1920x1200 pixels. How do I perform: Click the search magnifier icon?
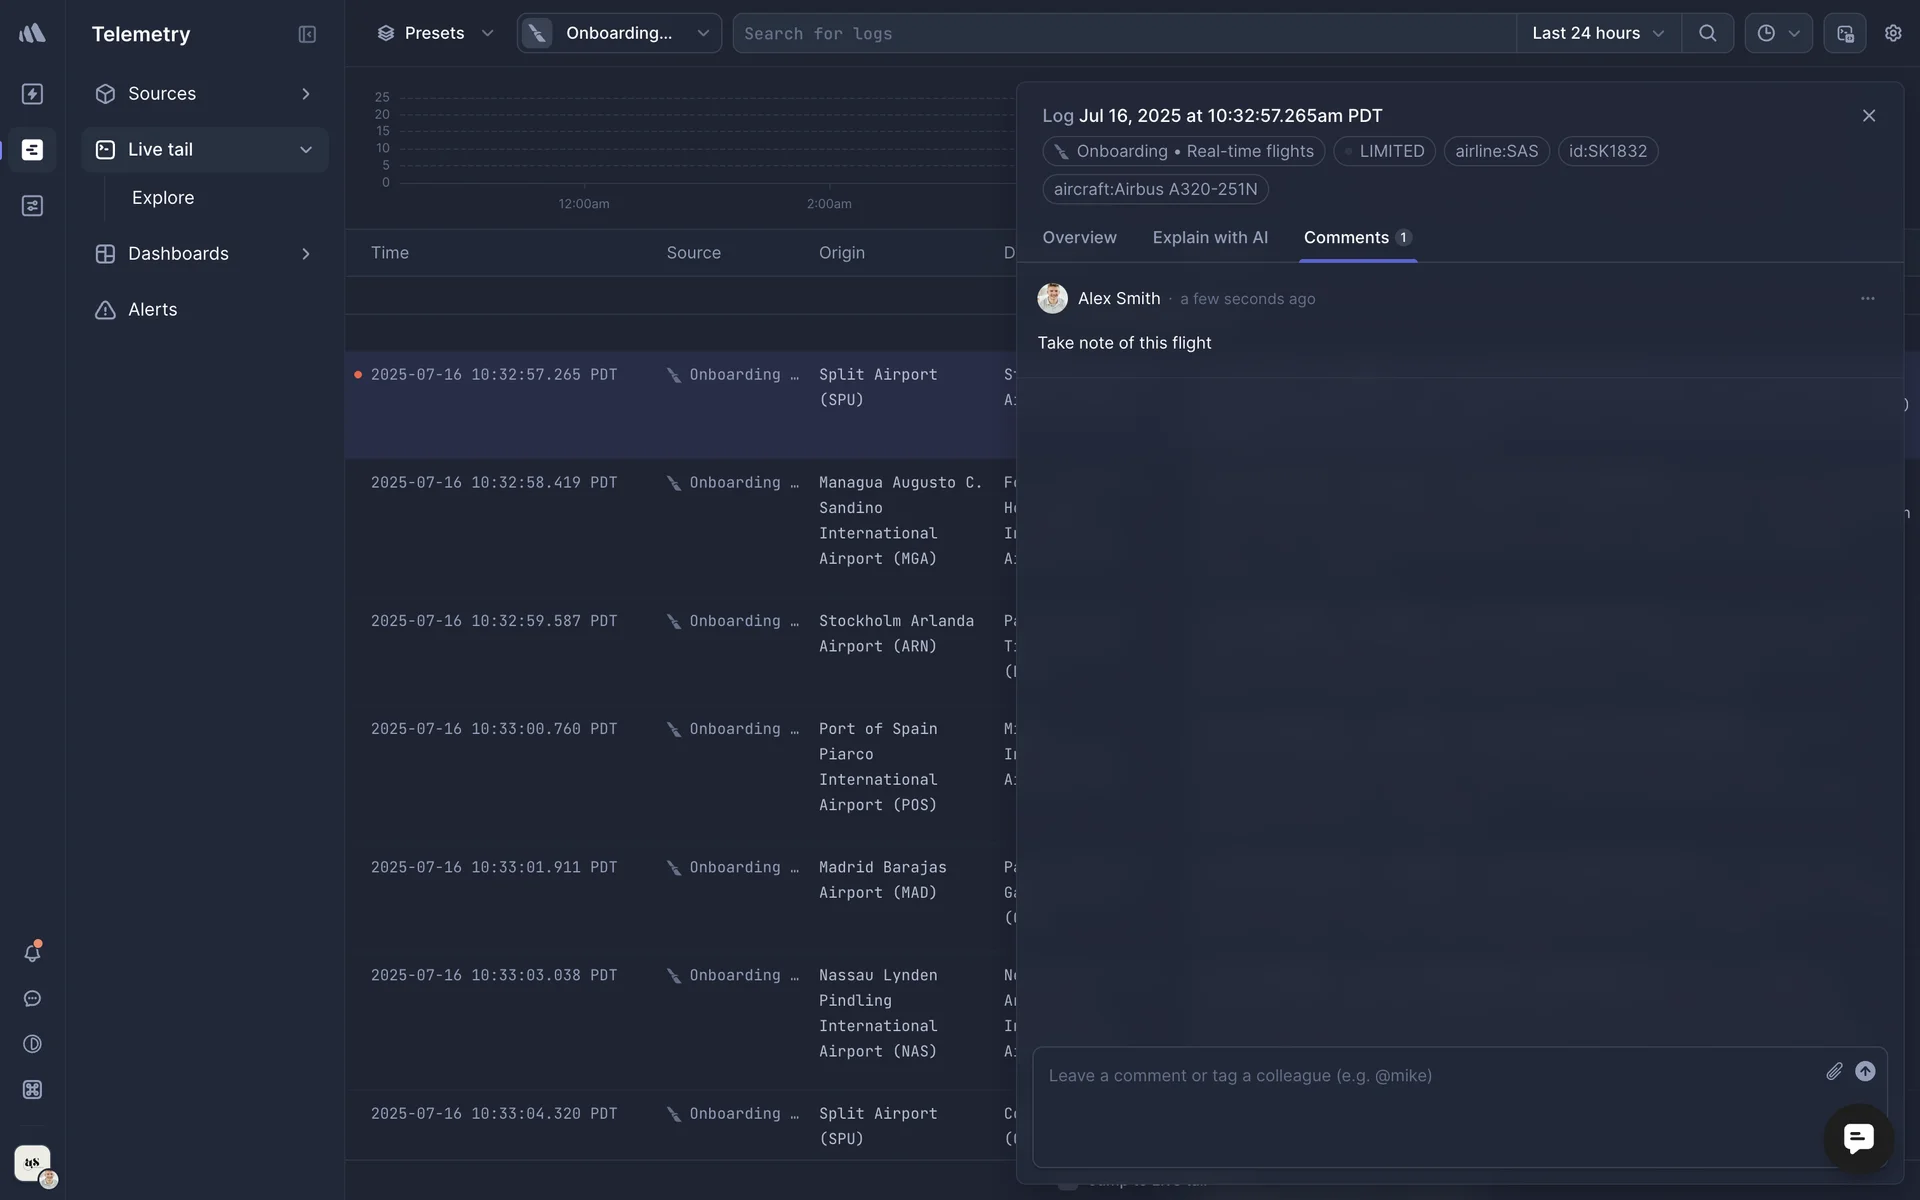point(1707,33)
